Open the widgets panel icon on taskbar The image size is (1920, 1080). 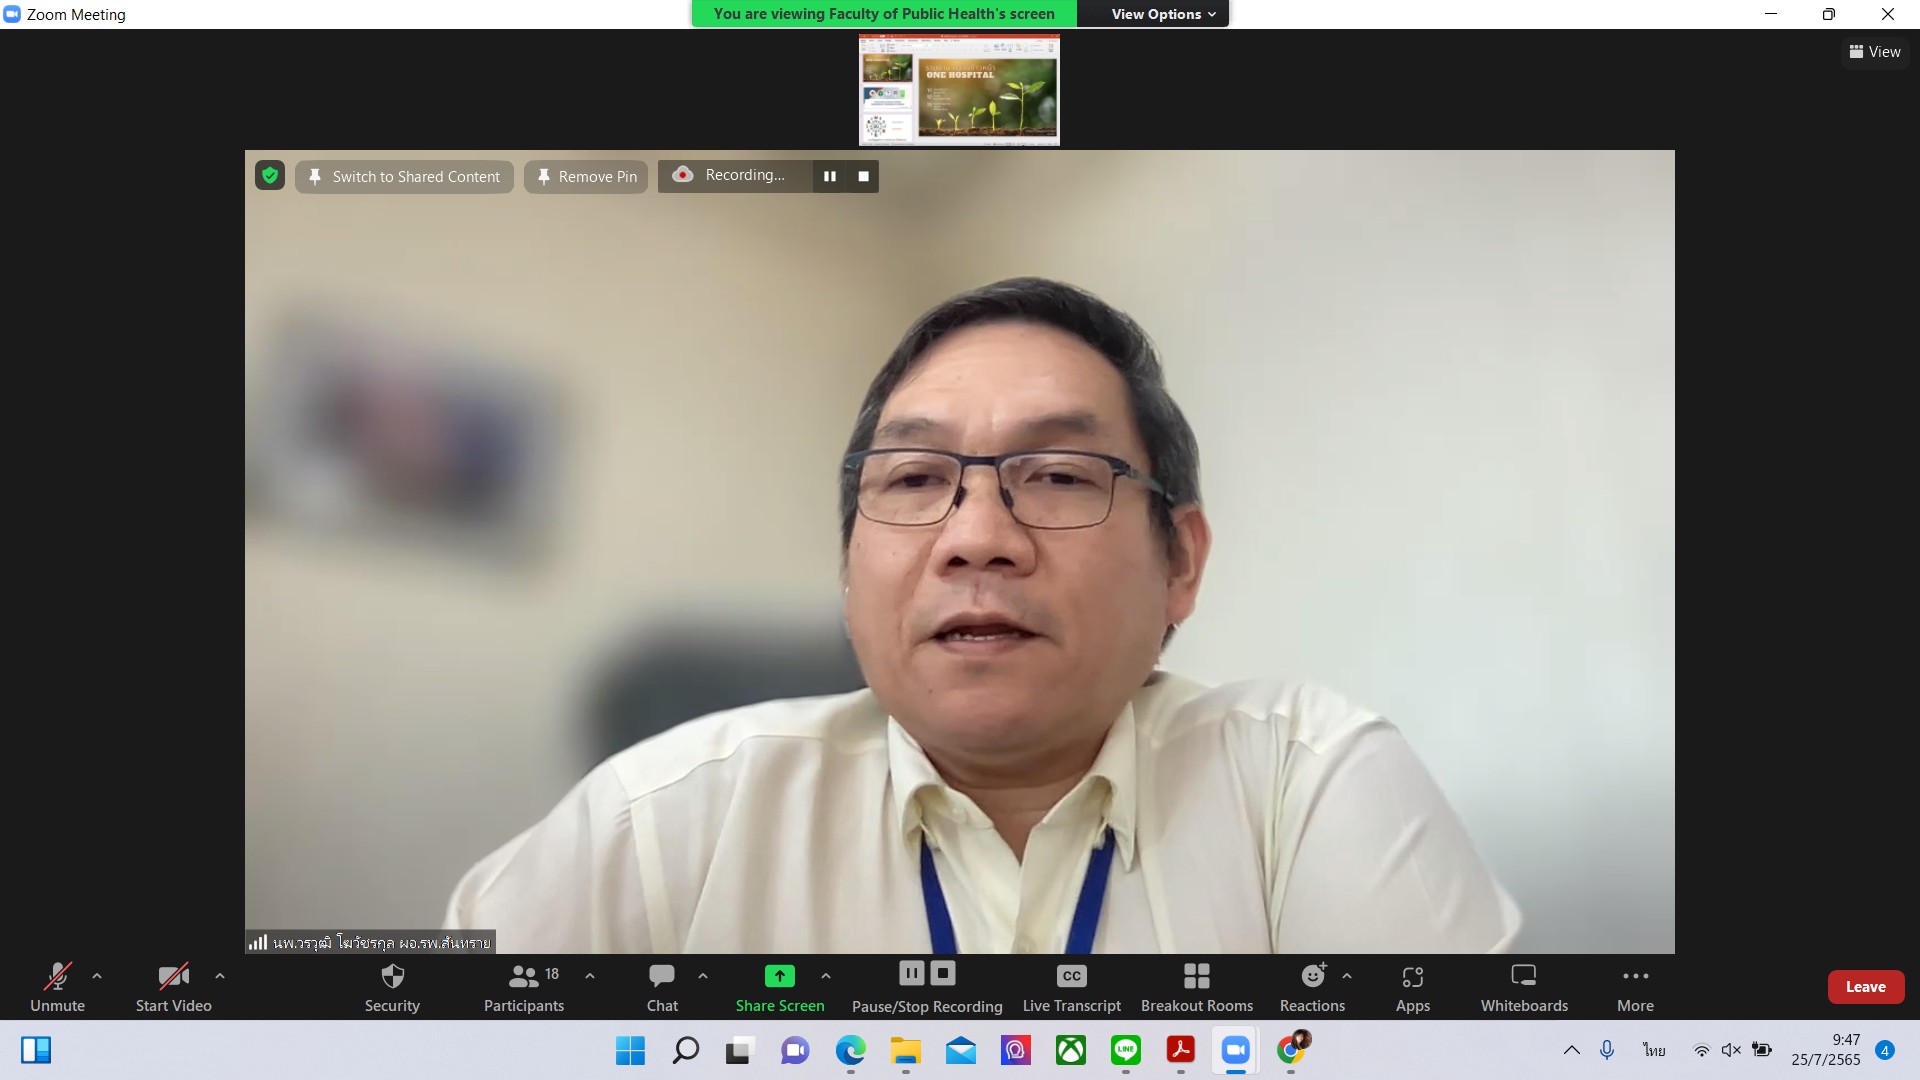[36, 1050]
